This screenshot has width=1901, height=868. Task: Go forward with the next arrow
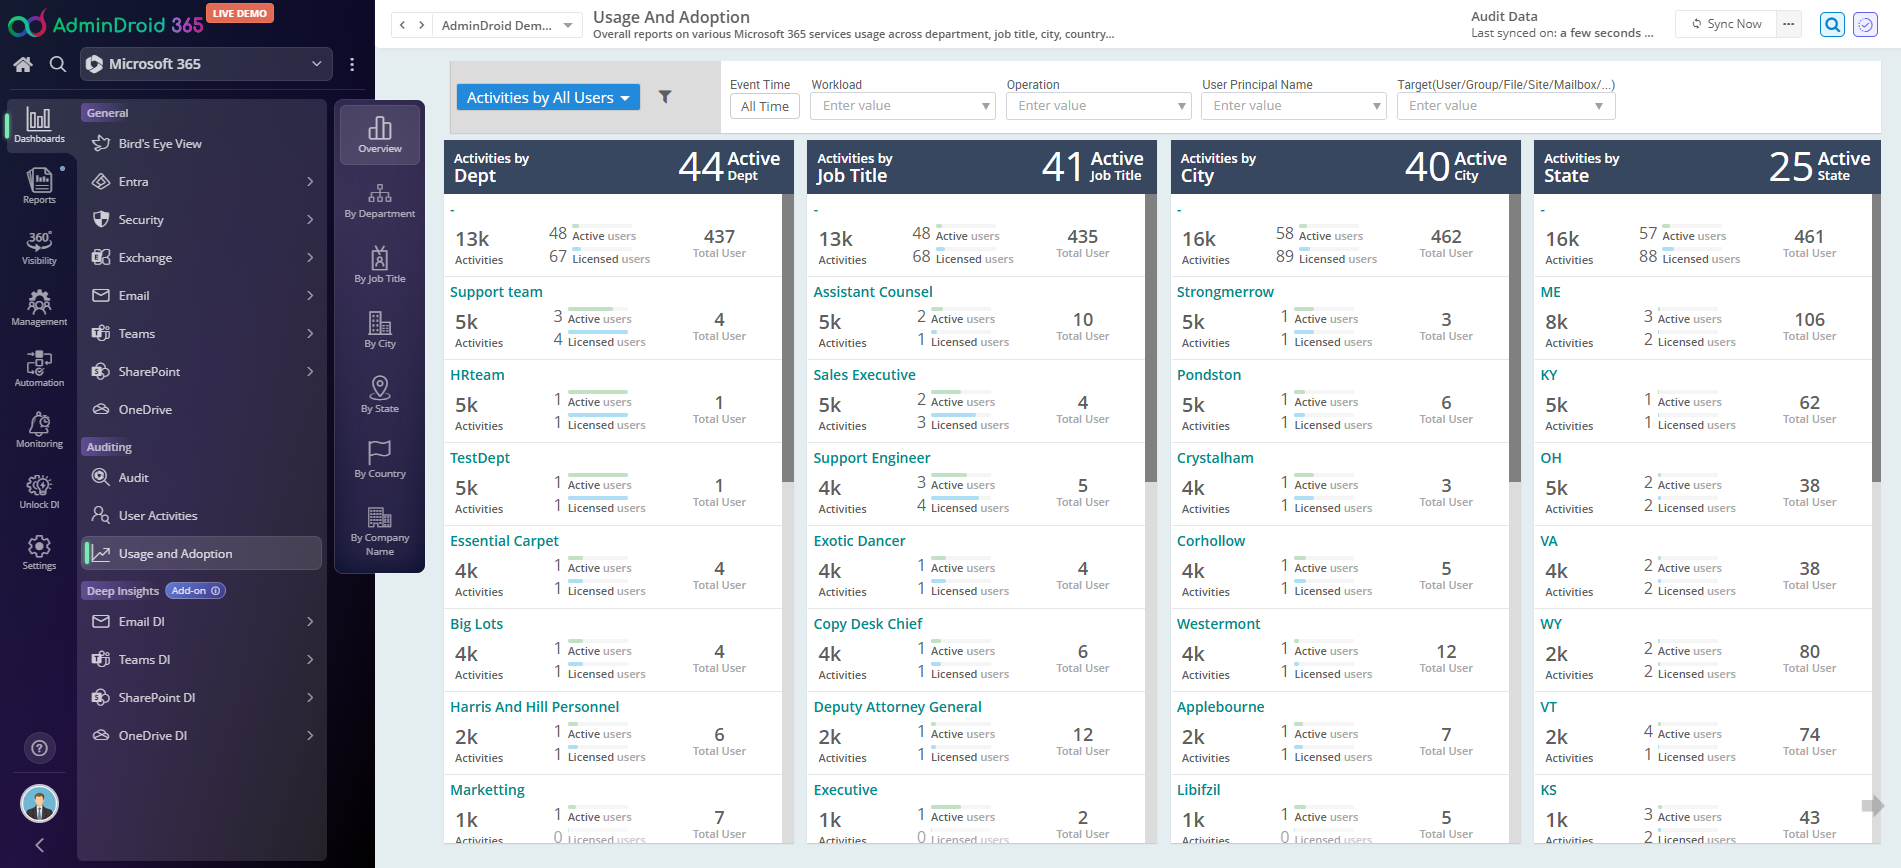[x=422, y=25]
